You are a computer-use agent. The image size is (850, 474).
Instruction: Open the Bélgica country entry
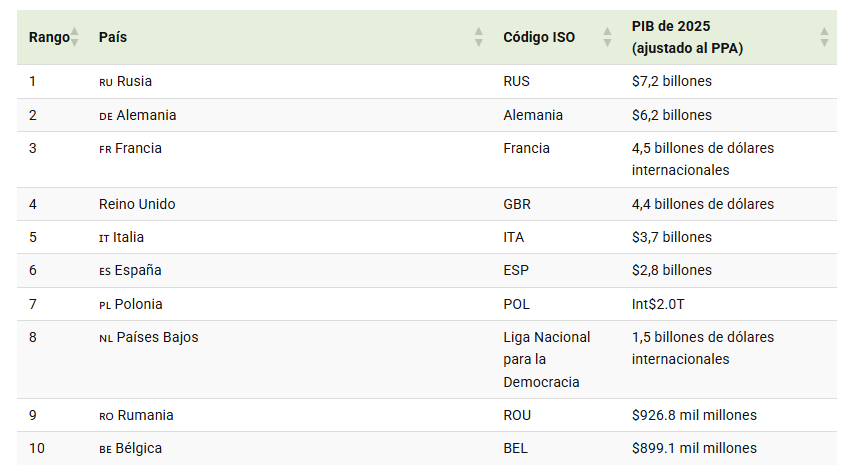[x=139, y=448]
